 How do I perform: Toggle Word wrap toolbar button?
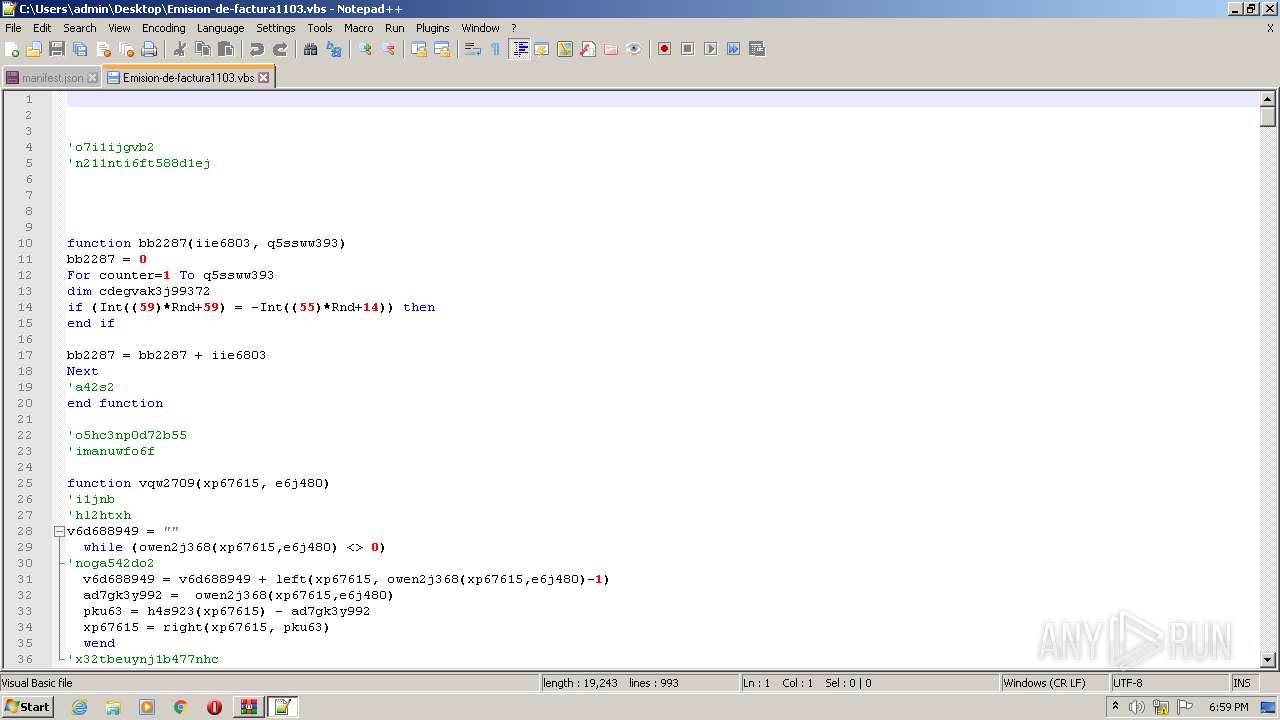coord(473,49)
